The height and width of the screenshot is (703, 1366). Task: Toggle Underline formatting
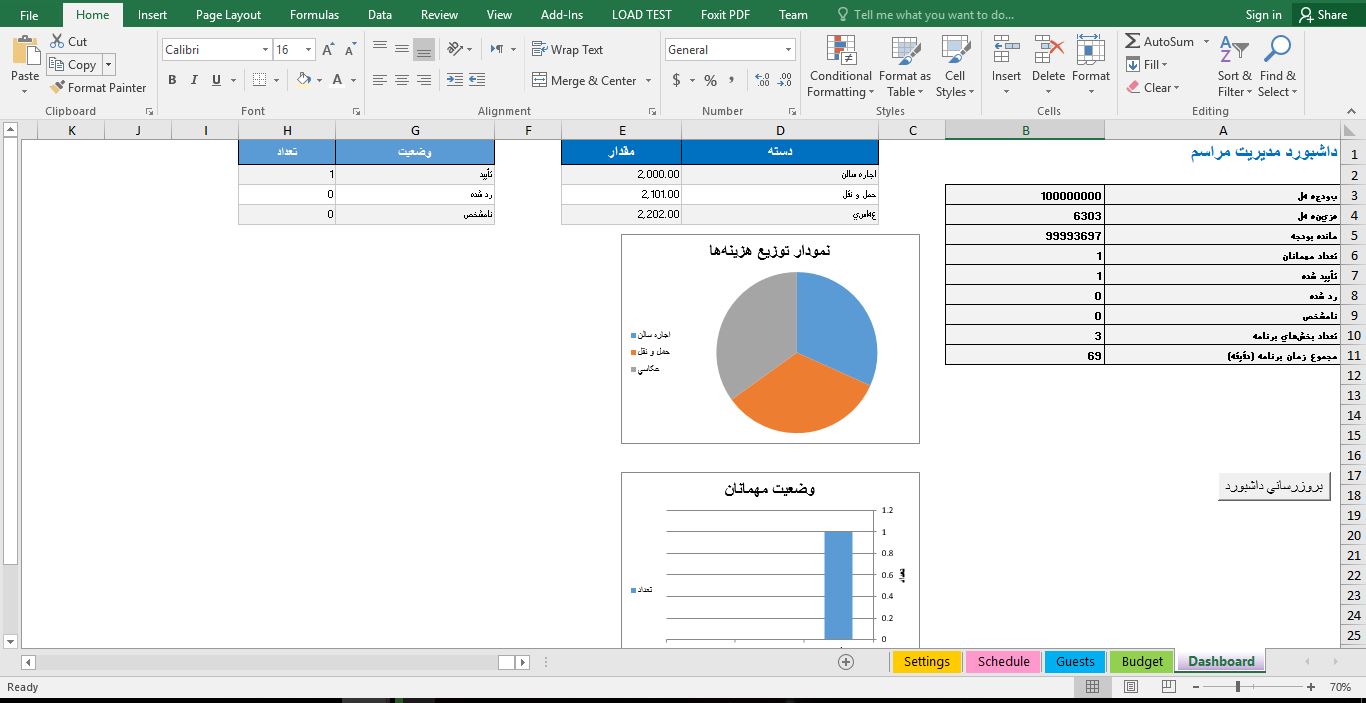(216, 80)
